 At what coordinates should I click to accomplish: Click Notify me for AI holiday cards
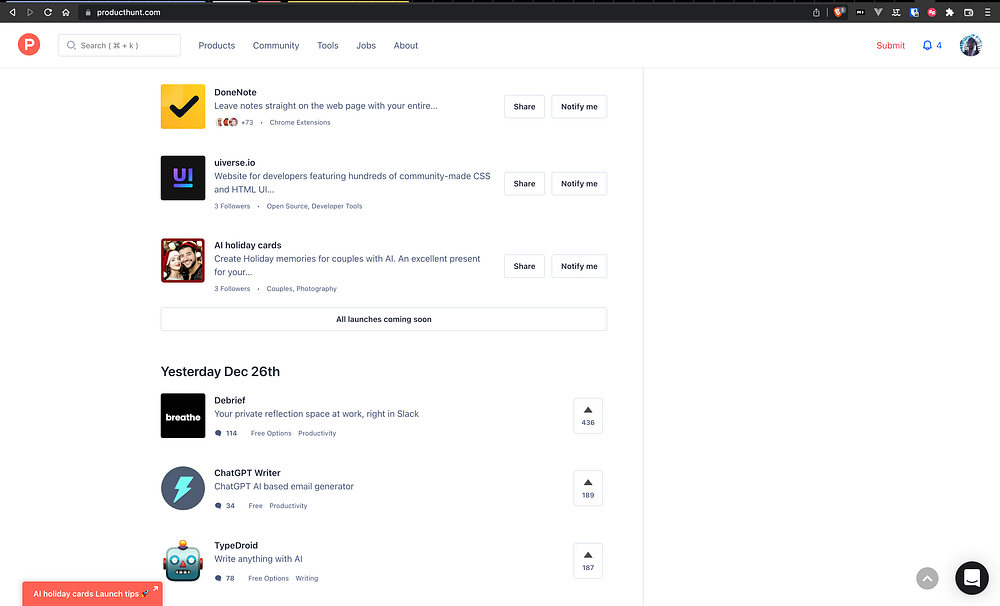pos(579,266)
